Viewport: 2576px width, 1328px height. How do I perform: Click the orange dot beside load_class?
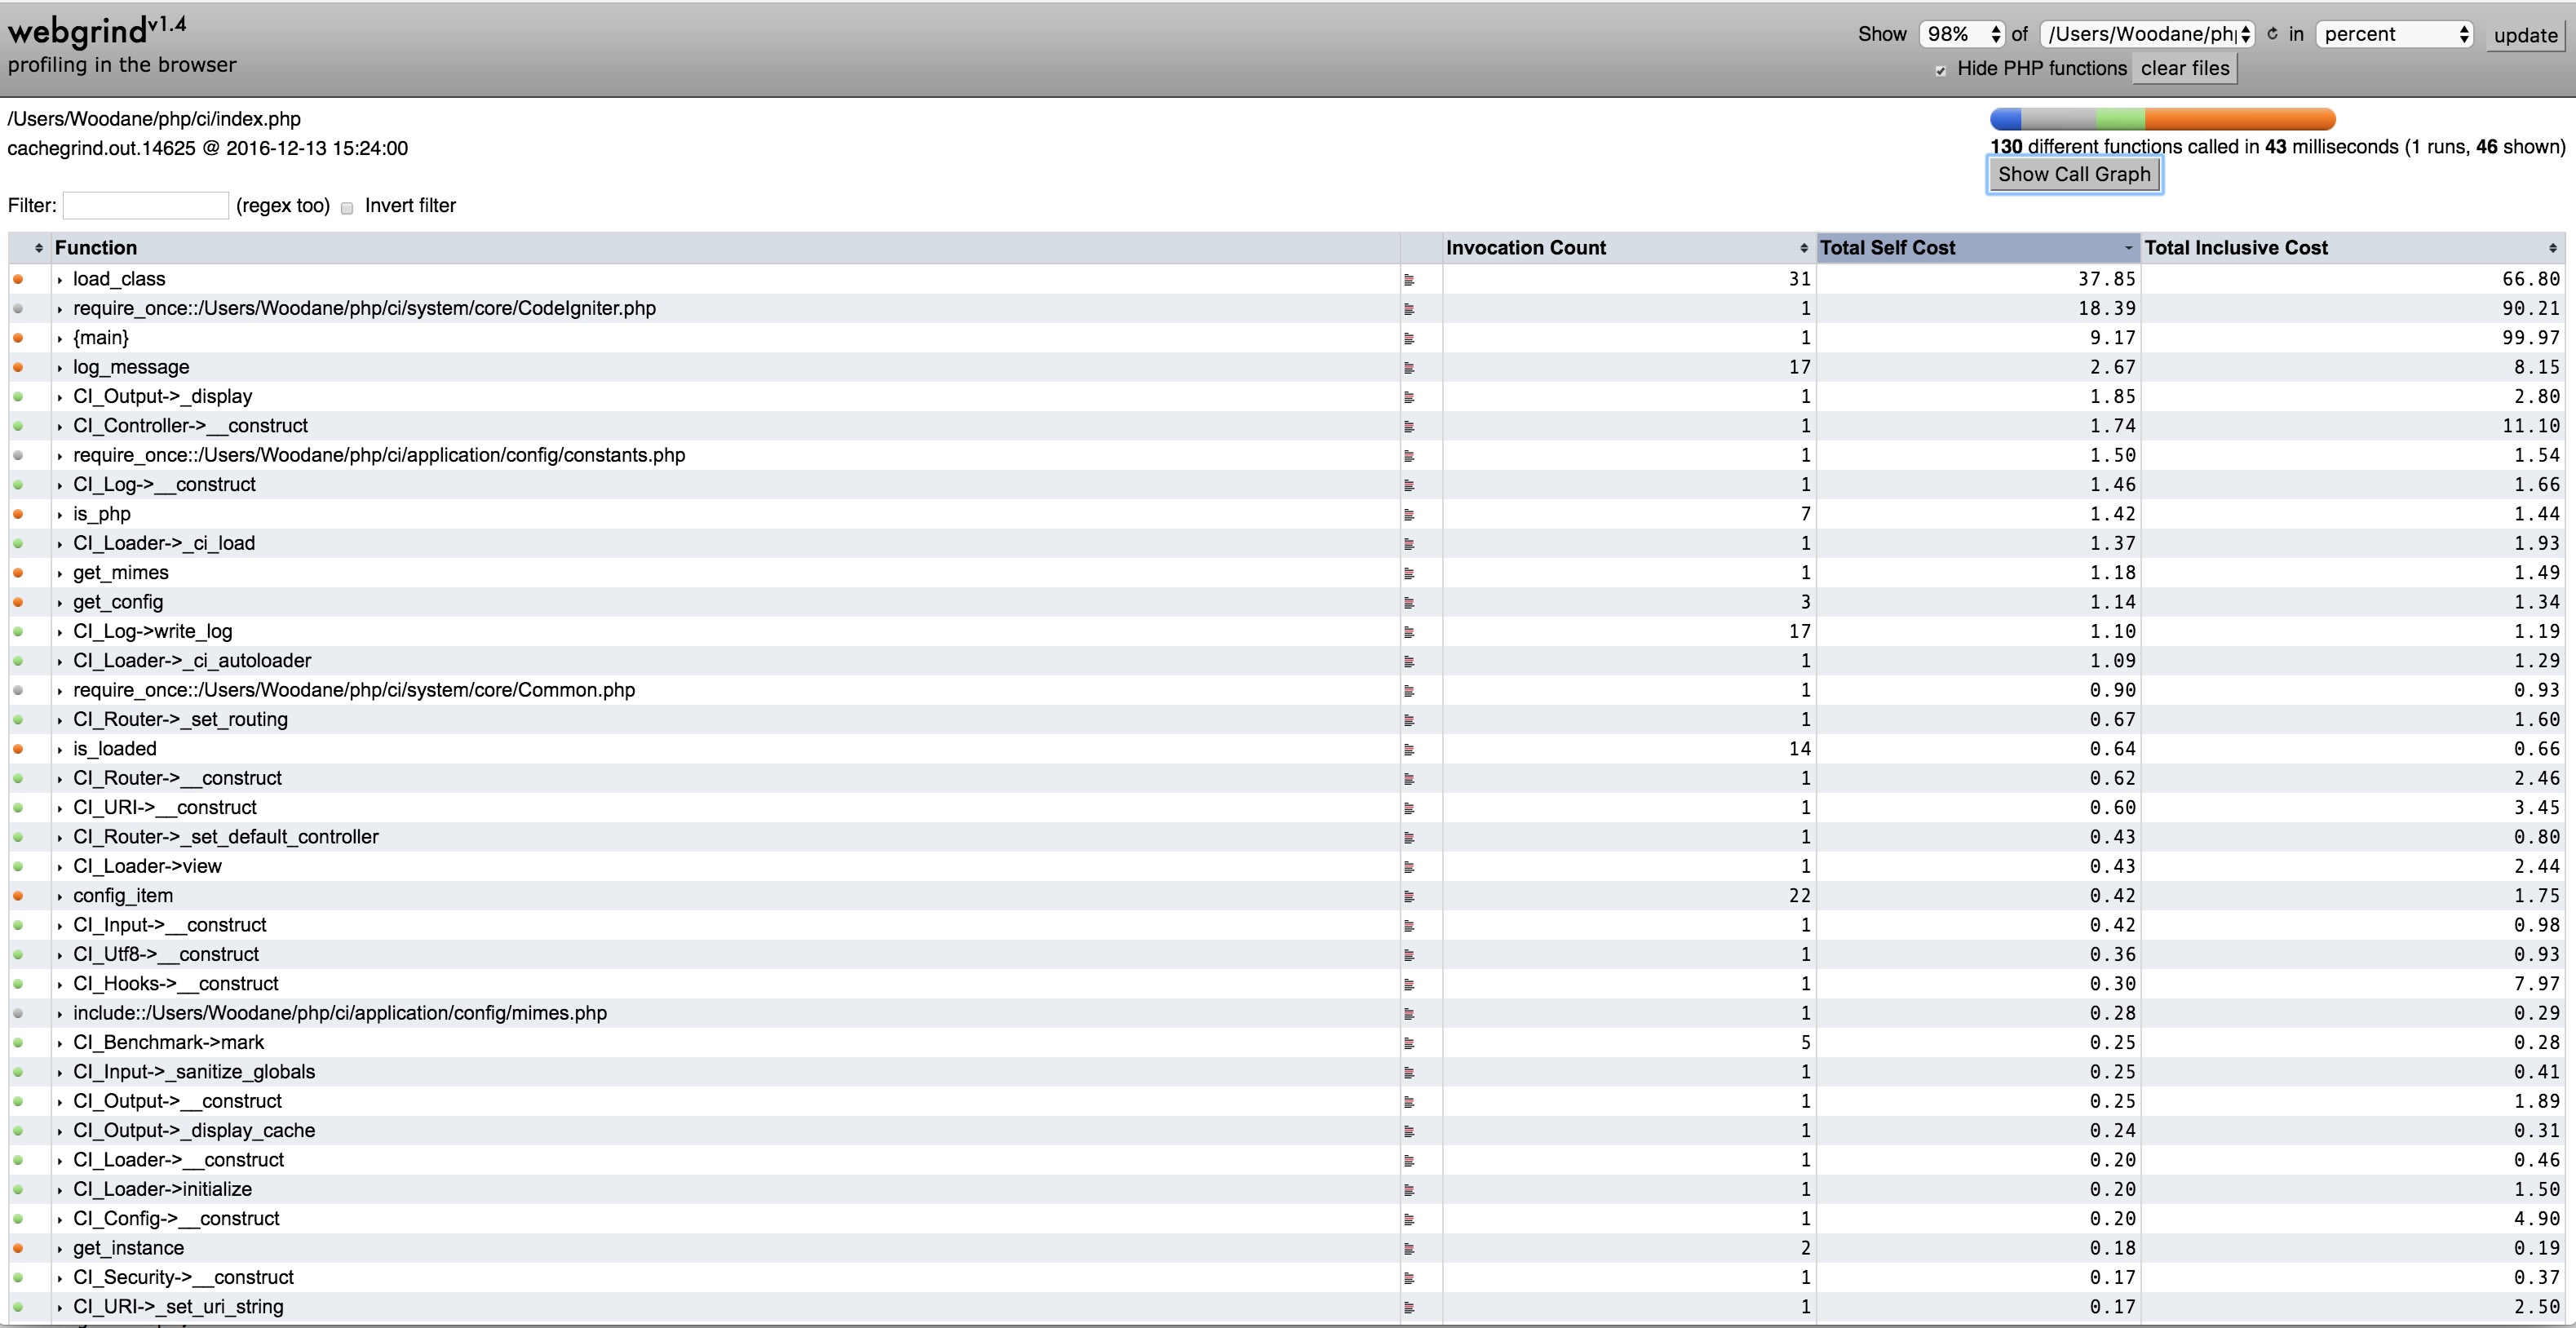[x=18, y=279]
